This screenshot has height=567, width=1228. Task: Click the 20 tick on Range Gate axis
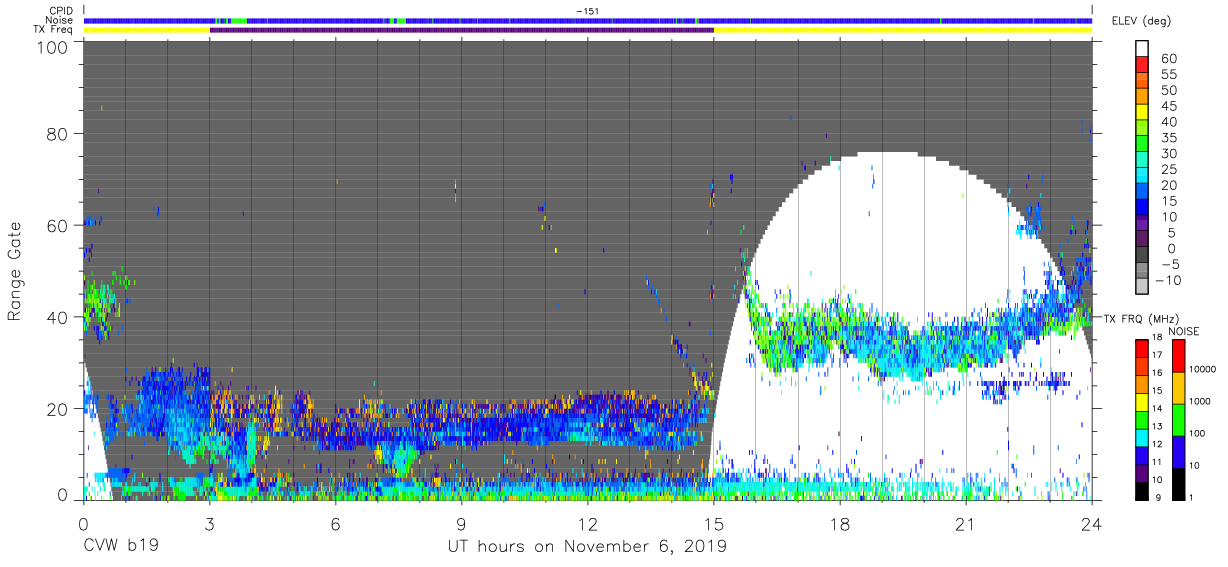click(x=58, y=409)
